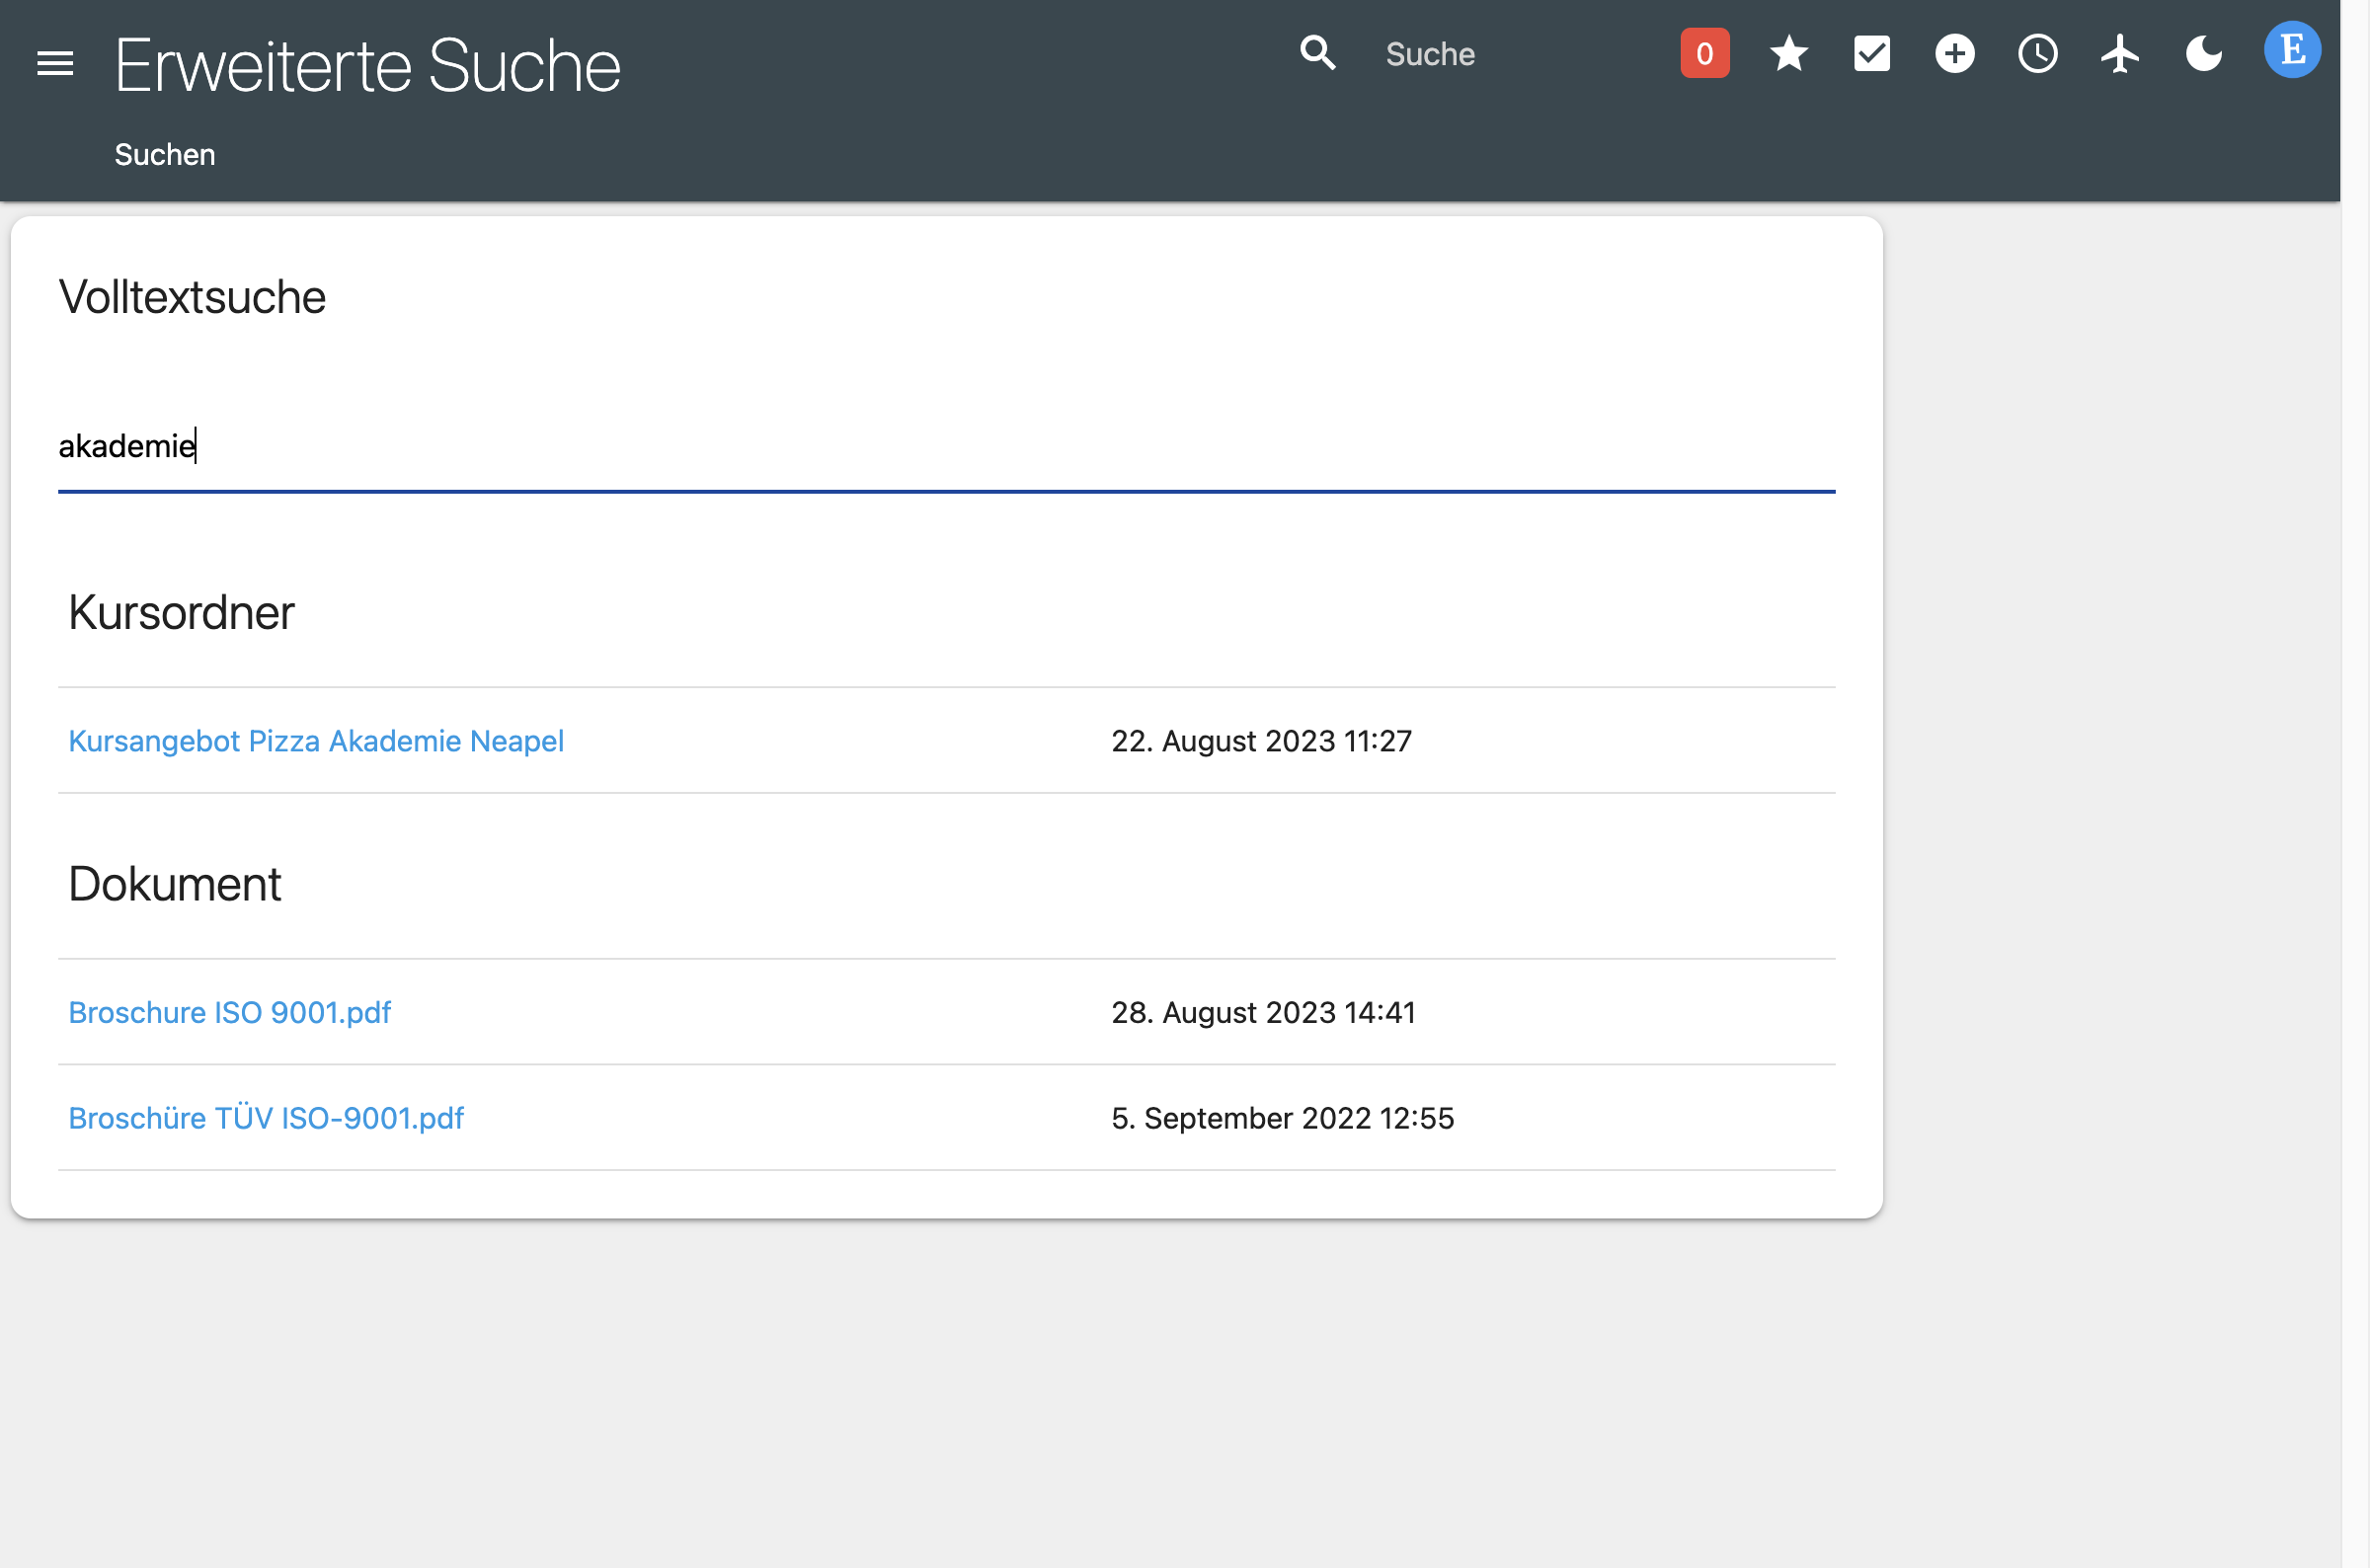Open the hamburger navigation menu
The width and height of the screenshot is (2370, 1568).
pos(55,64)
